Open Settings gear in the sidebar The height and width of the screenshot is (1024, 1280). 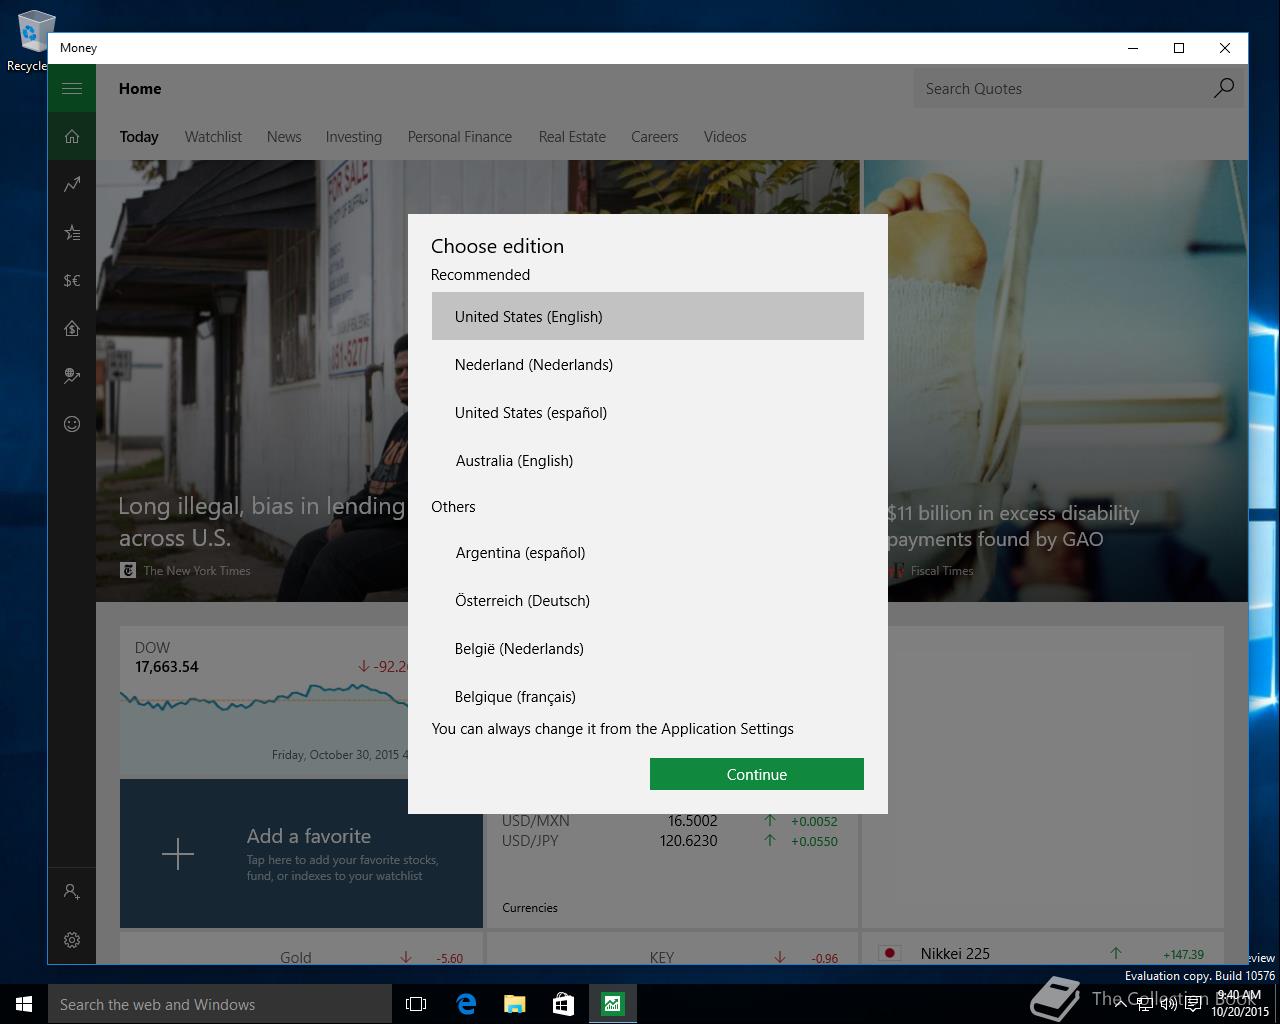(x=72, y=940)
